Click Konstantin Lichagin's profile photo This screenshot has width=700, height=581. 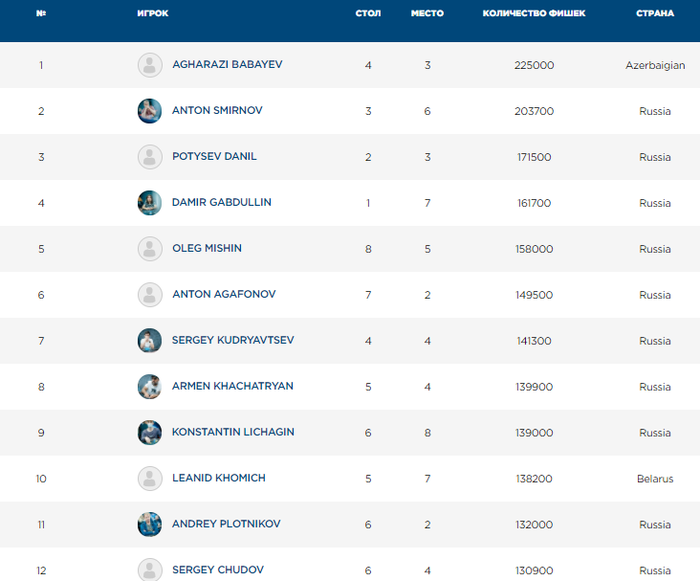tap(150, 433)
